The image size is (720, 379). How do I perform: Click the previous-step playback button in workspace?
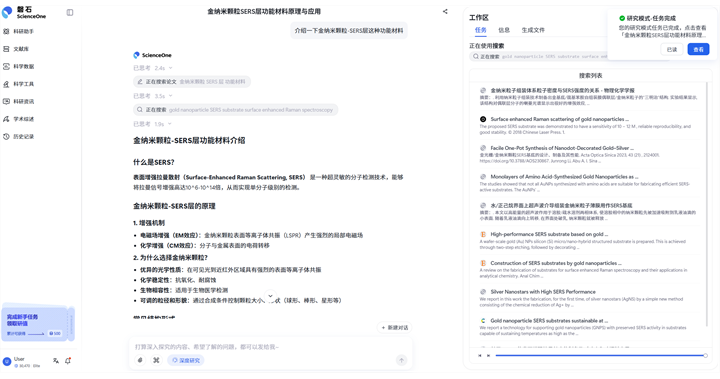(479, 356)
